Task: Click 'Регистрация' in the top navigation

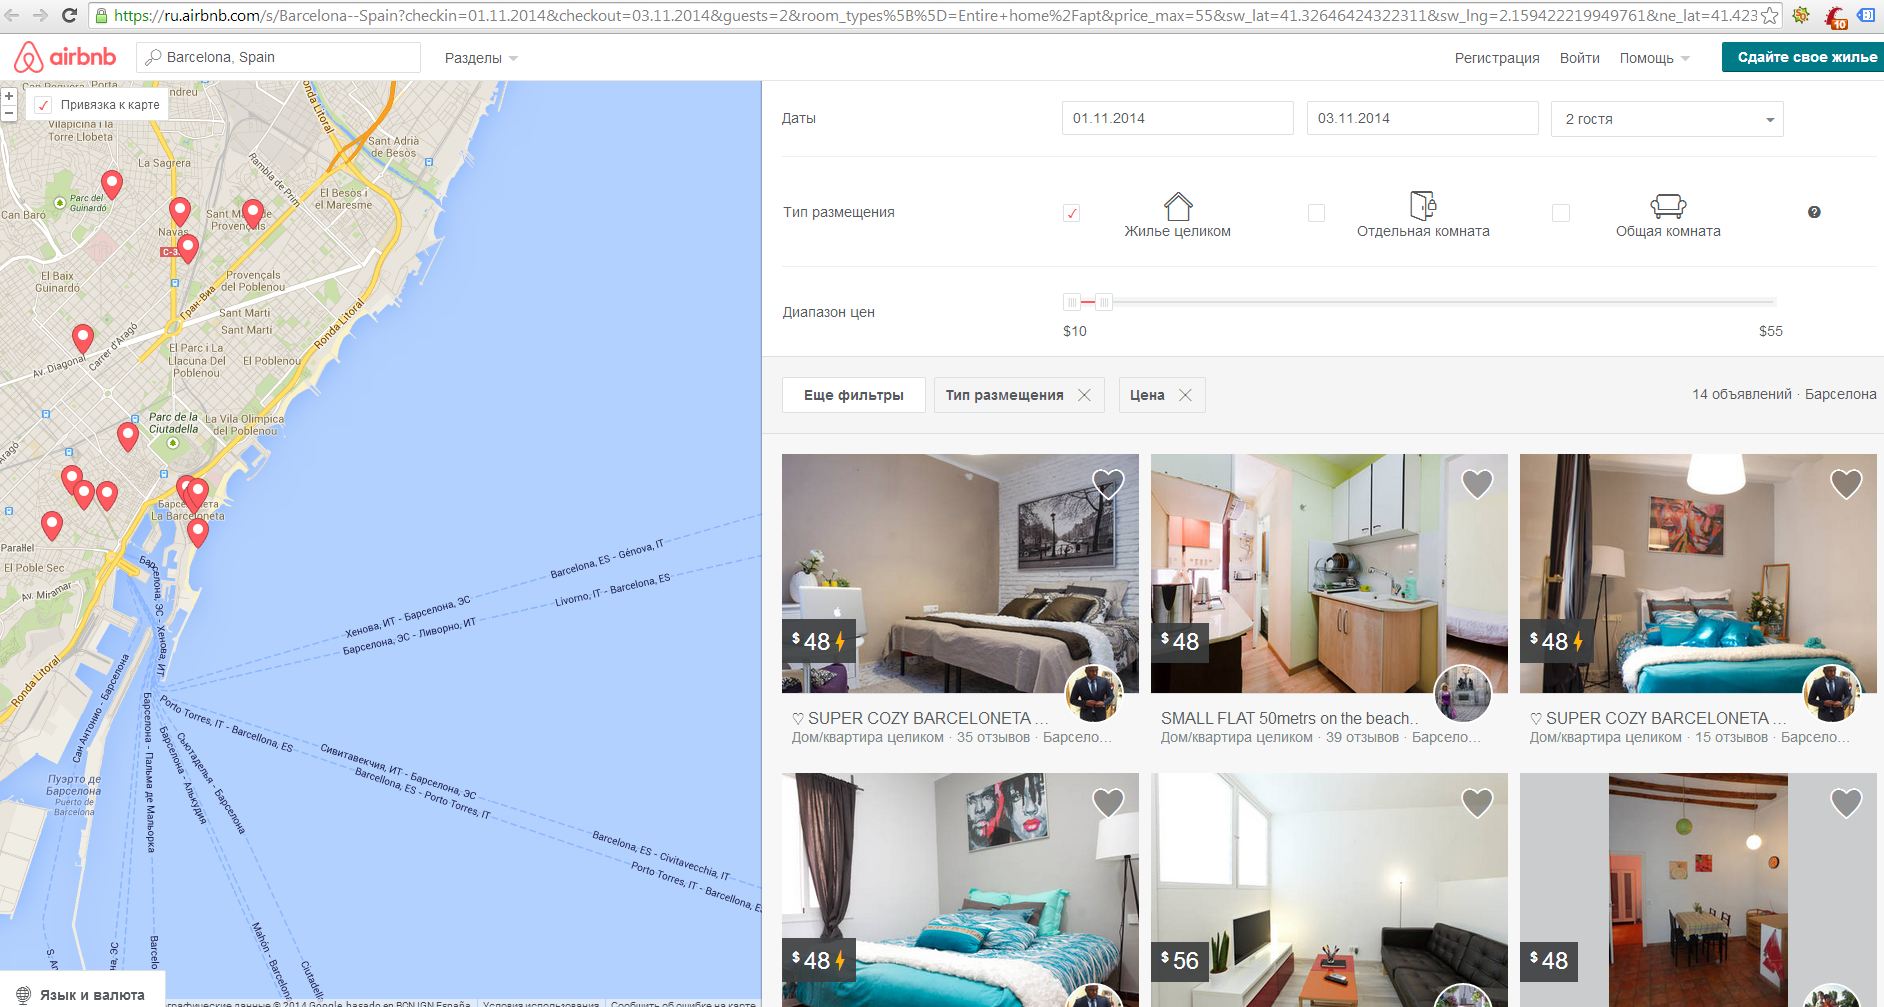Action: [1497, 58]
